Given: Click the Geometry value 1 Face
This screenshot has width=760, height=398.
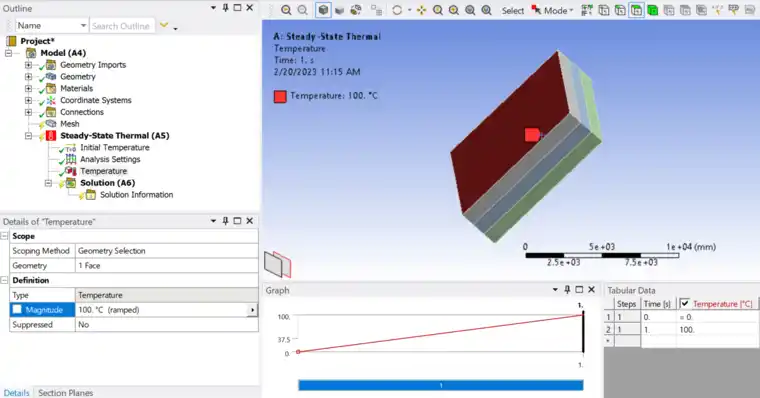Looking at the screenshot, I should 166,266.
